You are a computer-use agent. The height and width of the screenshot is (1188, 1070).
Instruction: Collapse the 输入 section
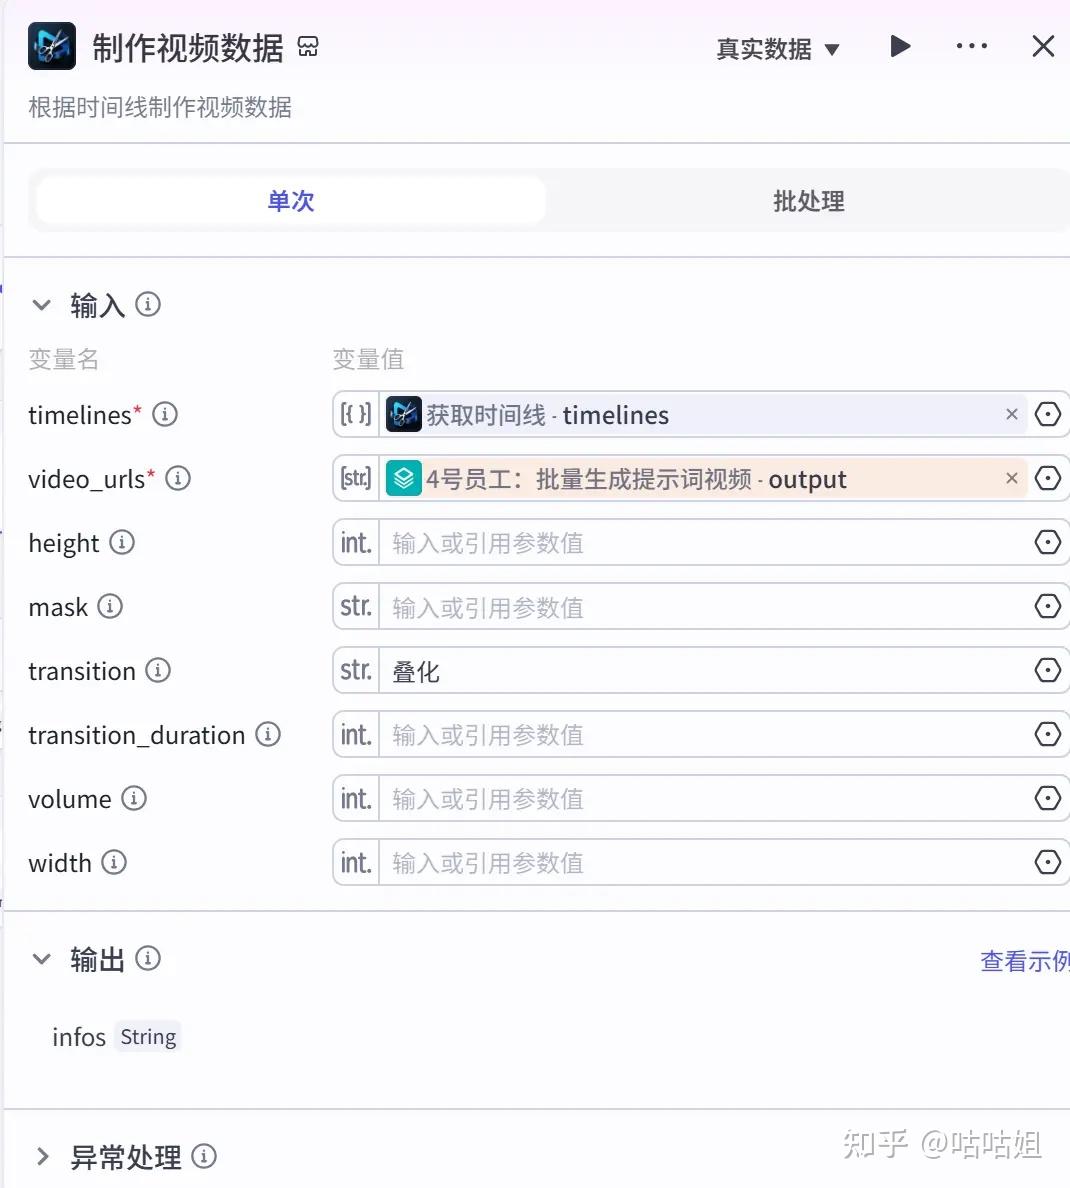click(41, 305)
